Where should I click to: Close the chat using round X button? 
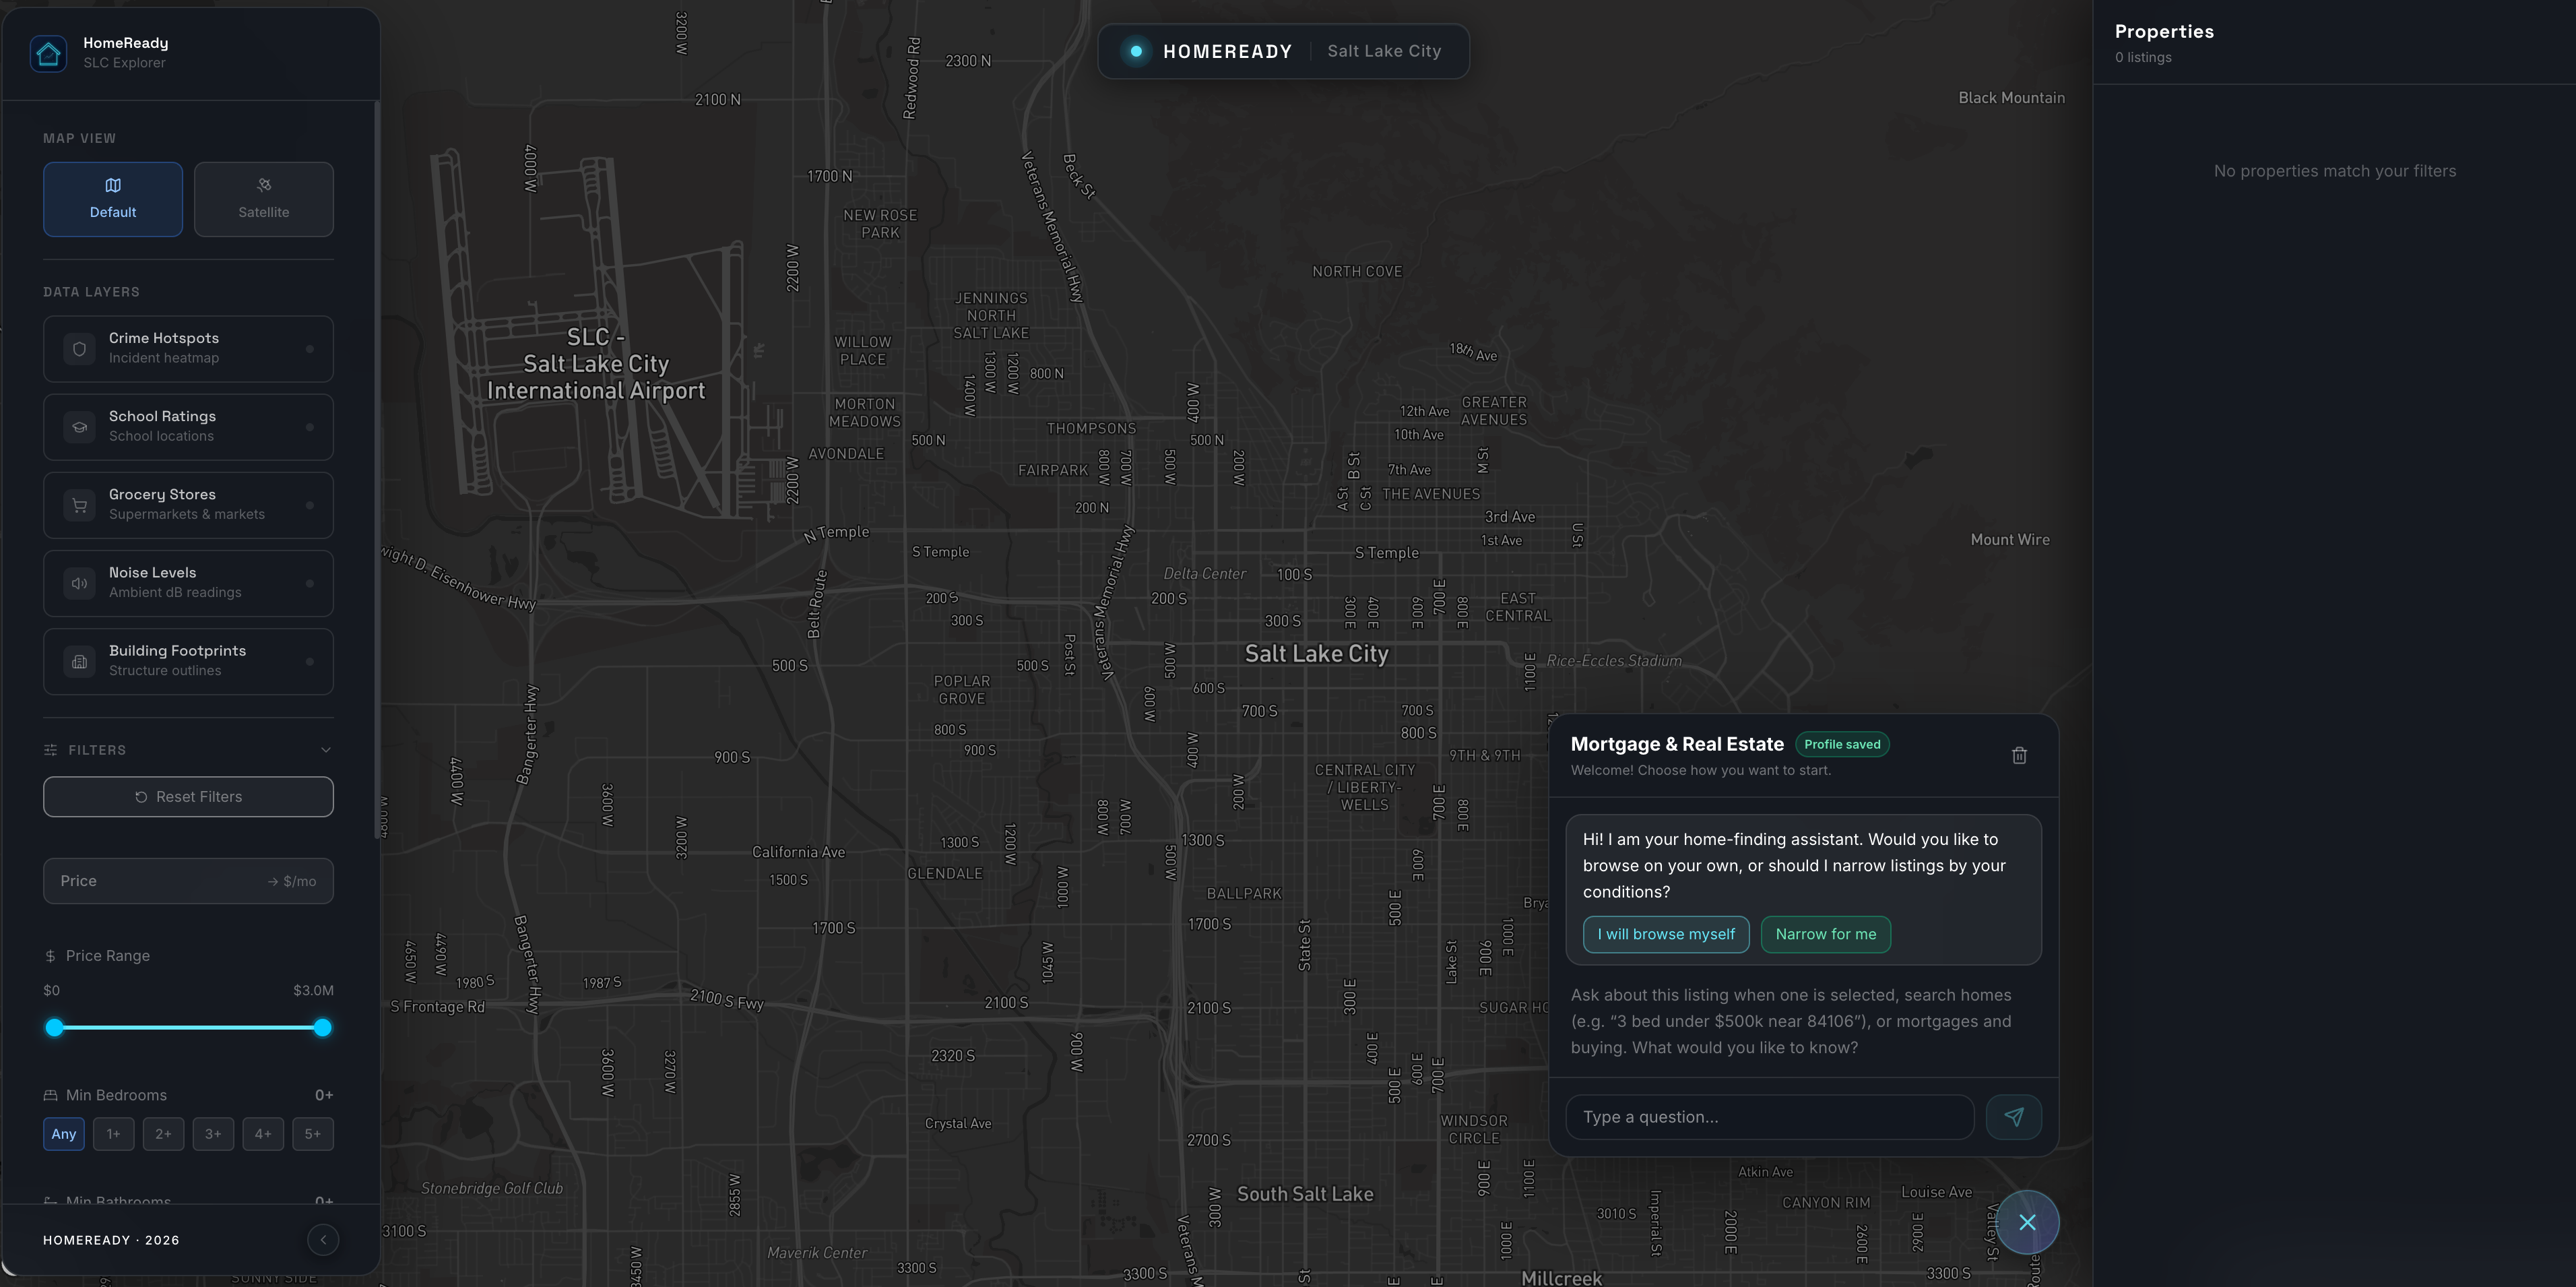point(2027,1222)
